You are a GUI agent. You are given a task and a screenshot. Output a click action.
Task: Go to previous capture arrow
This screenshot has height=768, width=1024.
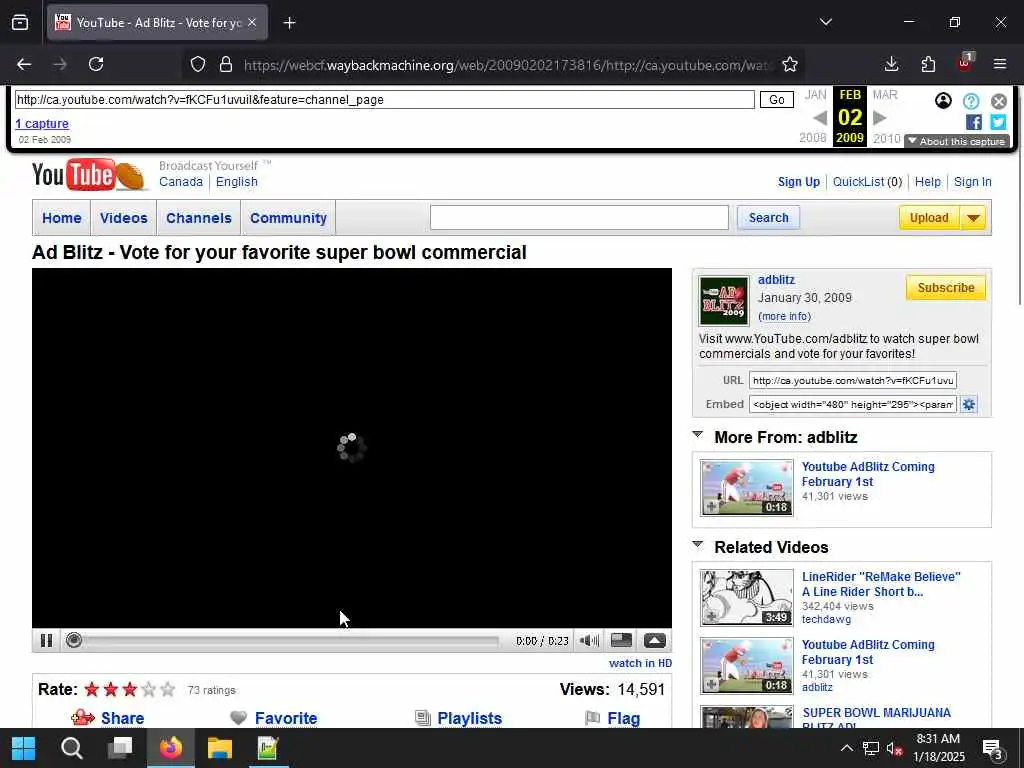pyautogui.click(x=820, y=118)
